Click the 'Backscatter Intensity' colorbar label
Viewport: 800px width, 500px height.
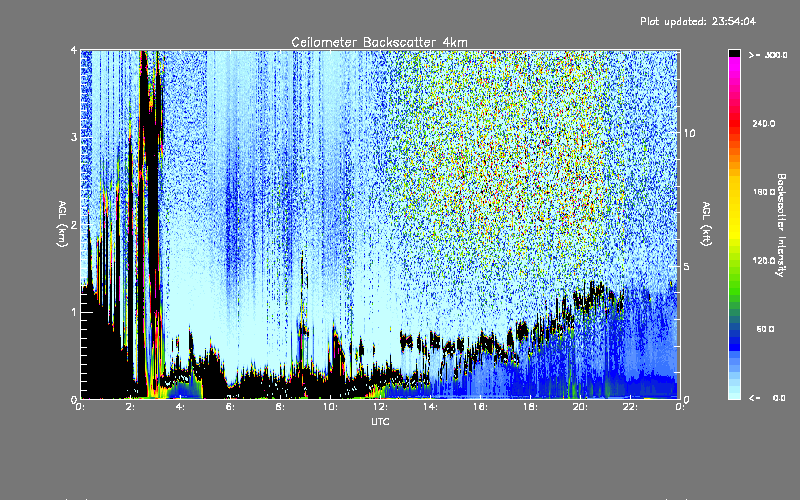[x=781, y=224]
